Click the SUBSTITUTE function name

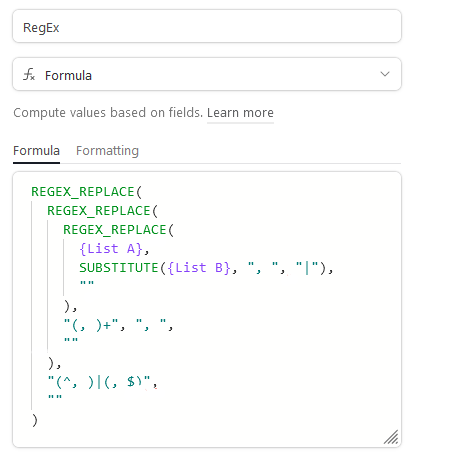coord(119,268)
